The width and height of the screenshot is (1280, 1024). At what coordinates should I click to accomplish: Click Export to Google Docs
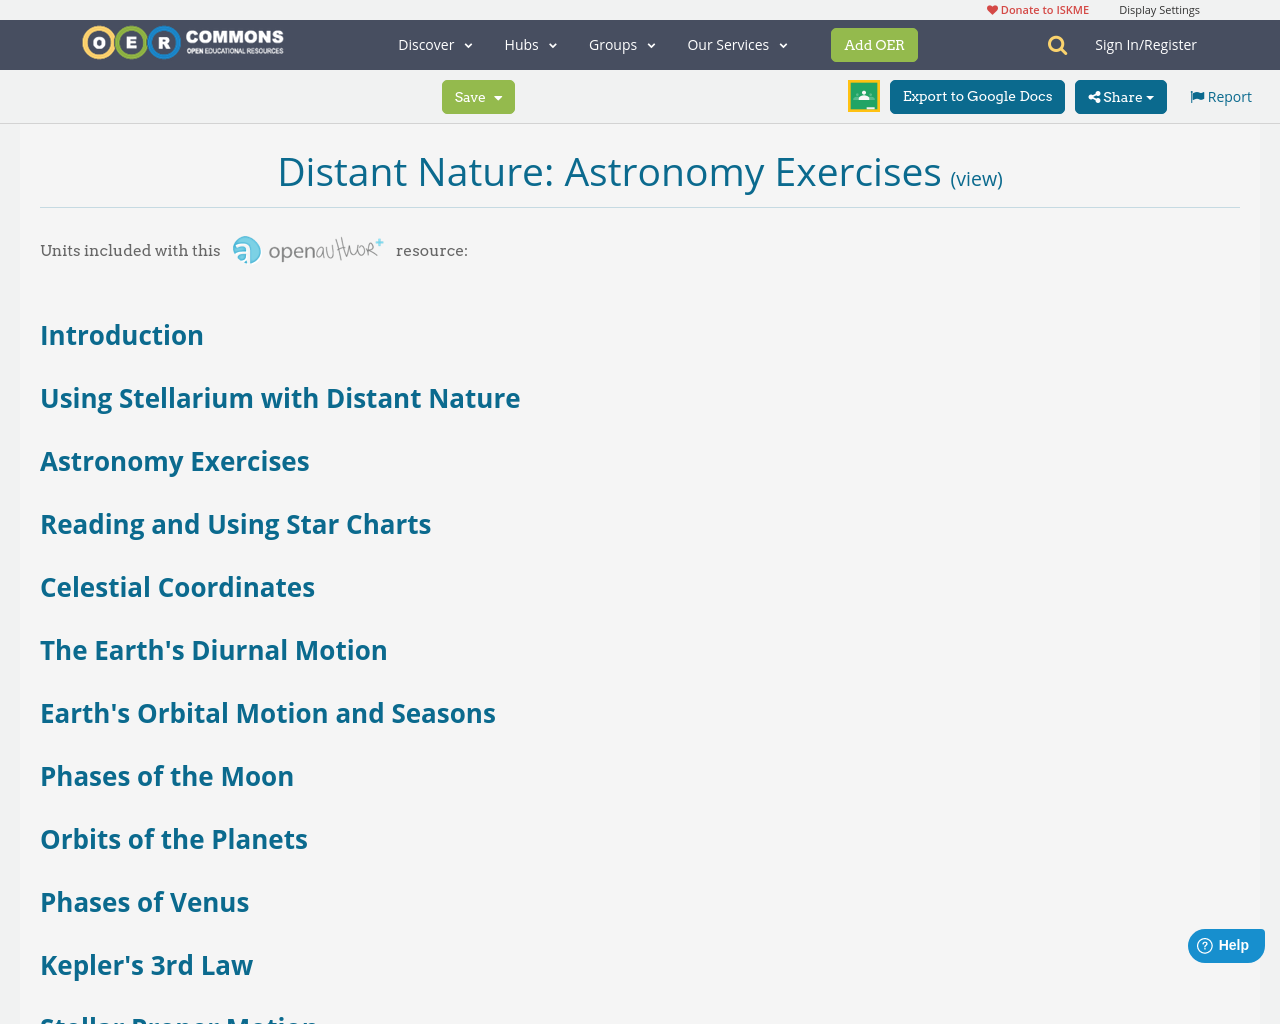pyautogui.click(x=977, y=95)
